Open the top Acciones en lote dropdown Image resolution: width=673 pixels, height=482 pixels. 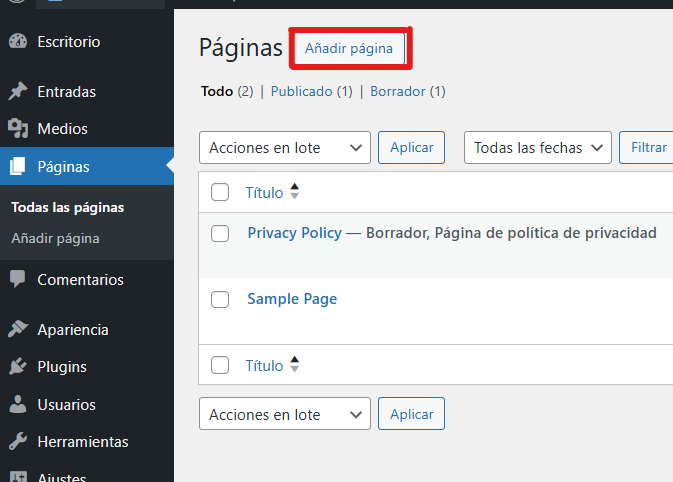(x=285, y=147)
